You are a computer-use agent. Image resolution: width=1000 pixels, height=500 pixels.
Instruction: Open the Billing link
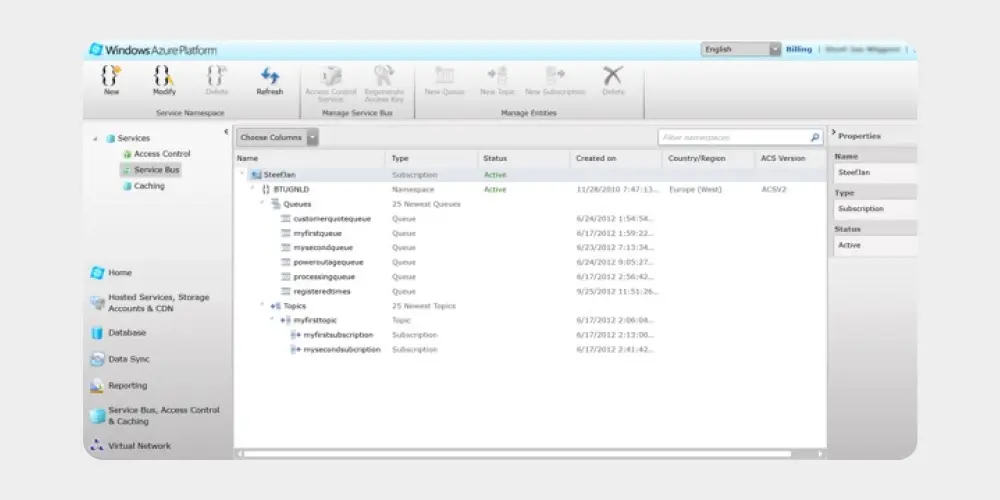(798, 49)
